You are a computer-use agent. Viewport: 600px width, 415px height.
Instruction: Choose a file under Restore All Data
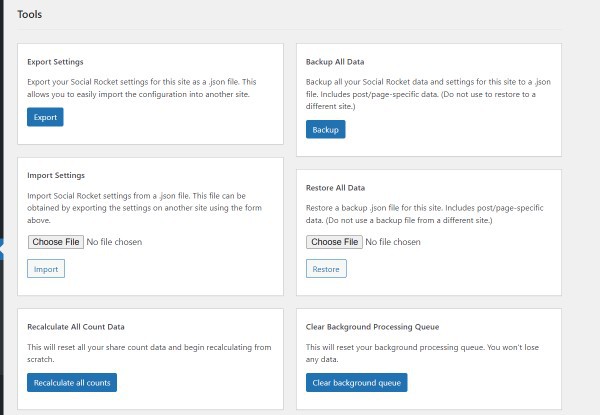click(x=334, y=242)
